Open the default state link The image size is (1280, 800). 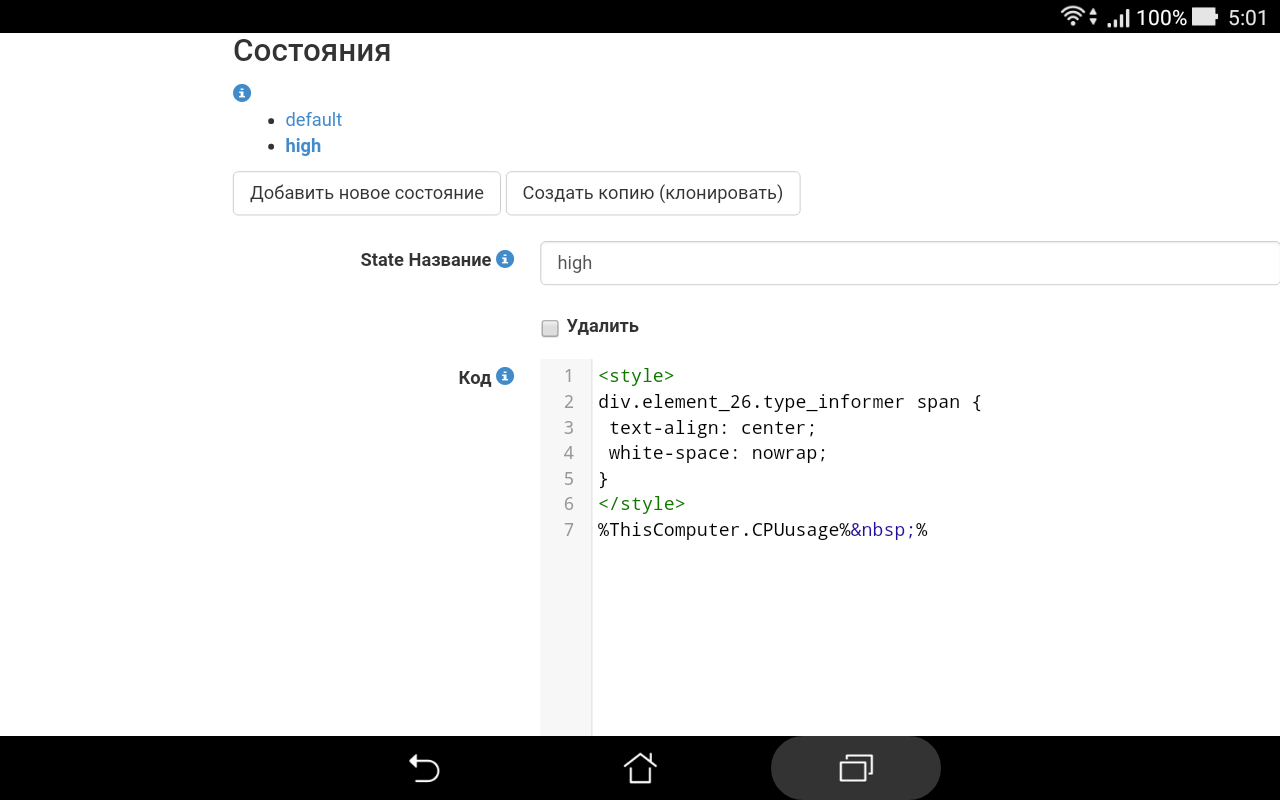click(x=313, y=119)
